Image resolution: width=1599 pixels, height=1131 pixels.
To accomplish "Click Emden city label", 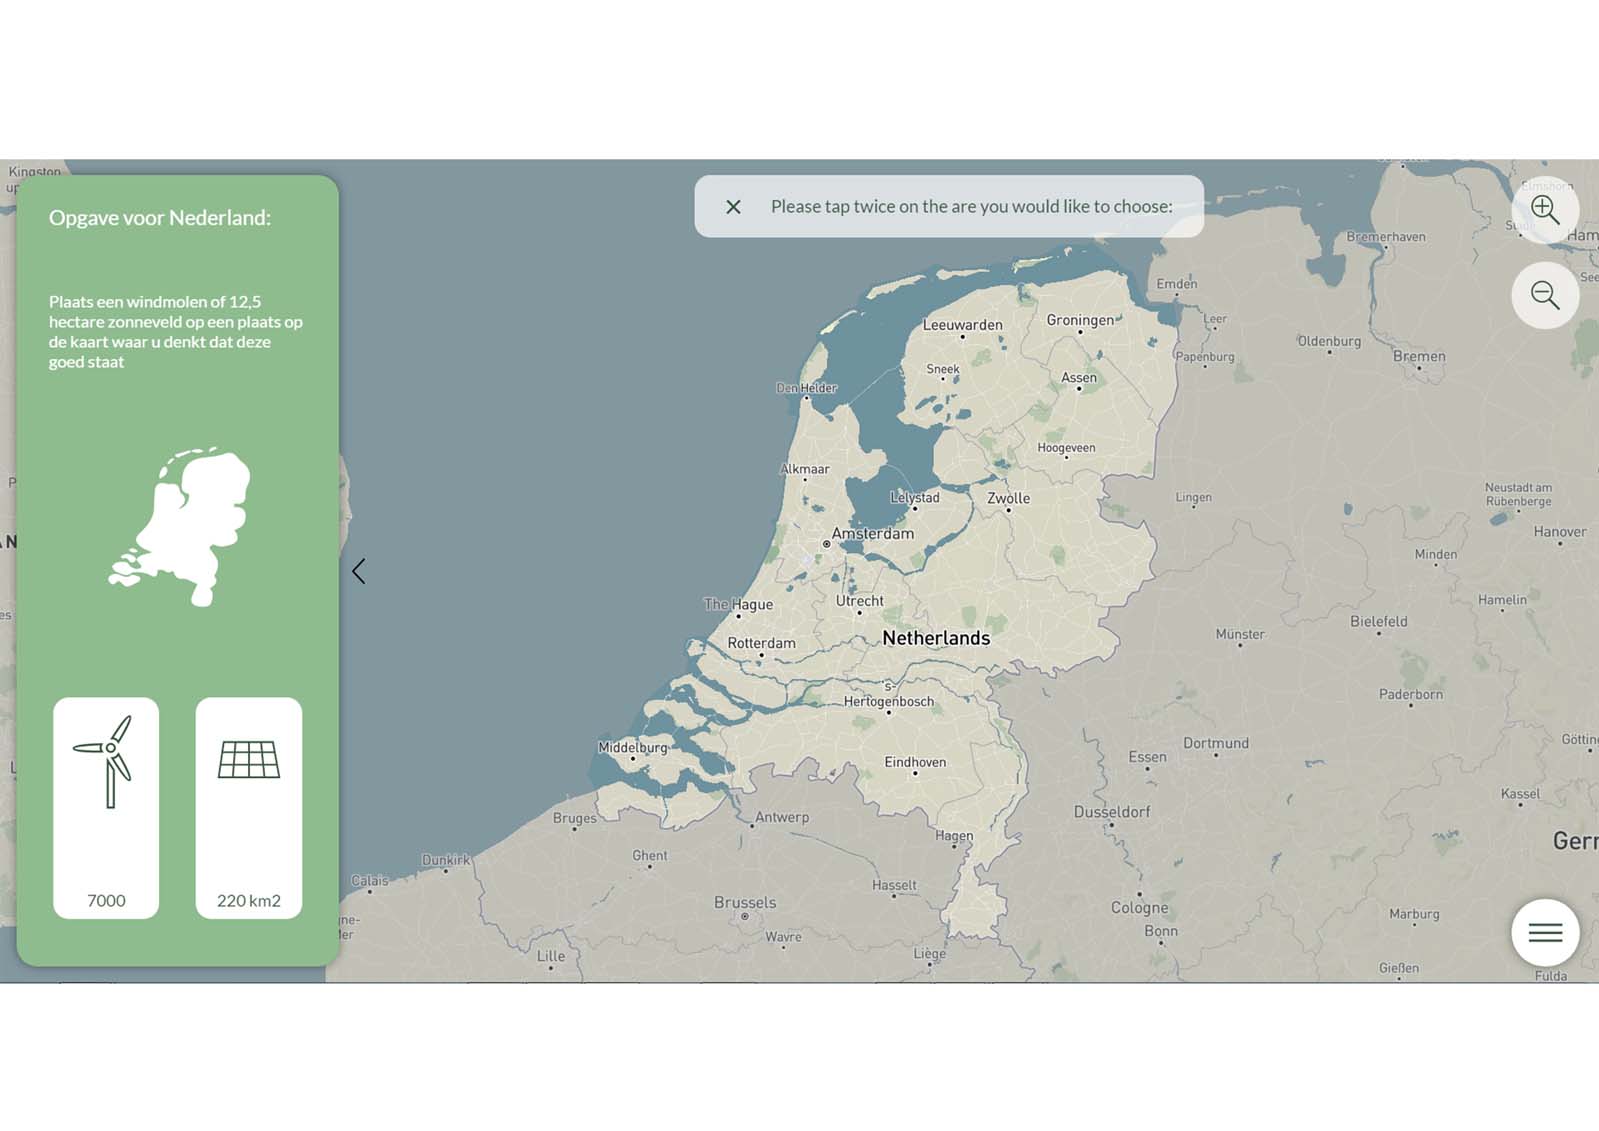I will click(1177, 284).
